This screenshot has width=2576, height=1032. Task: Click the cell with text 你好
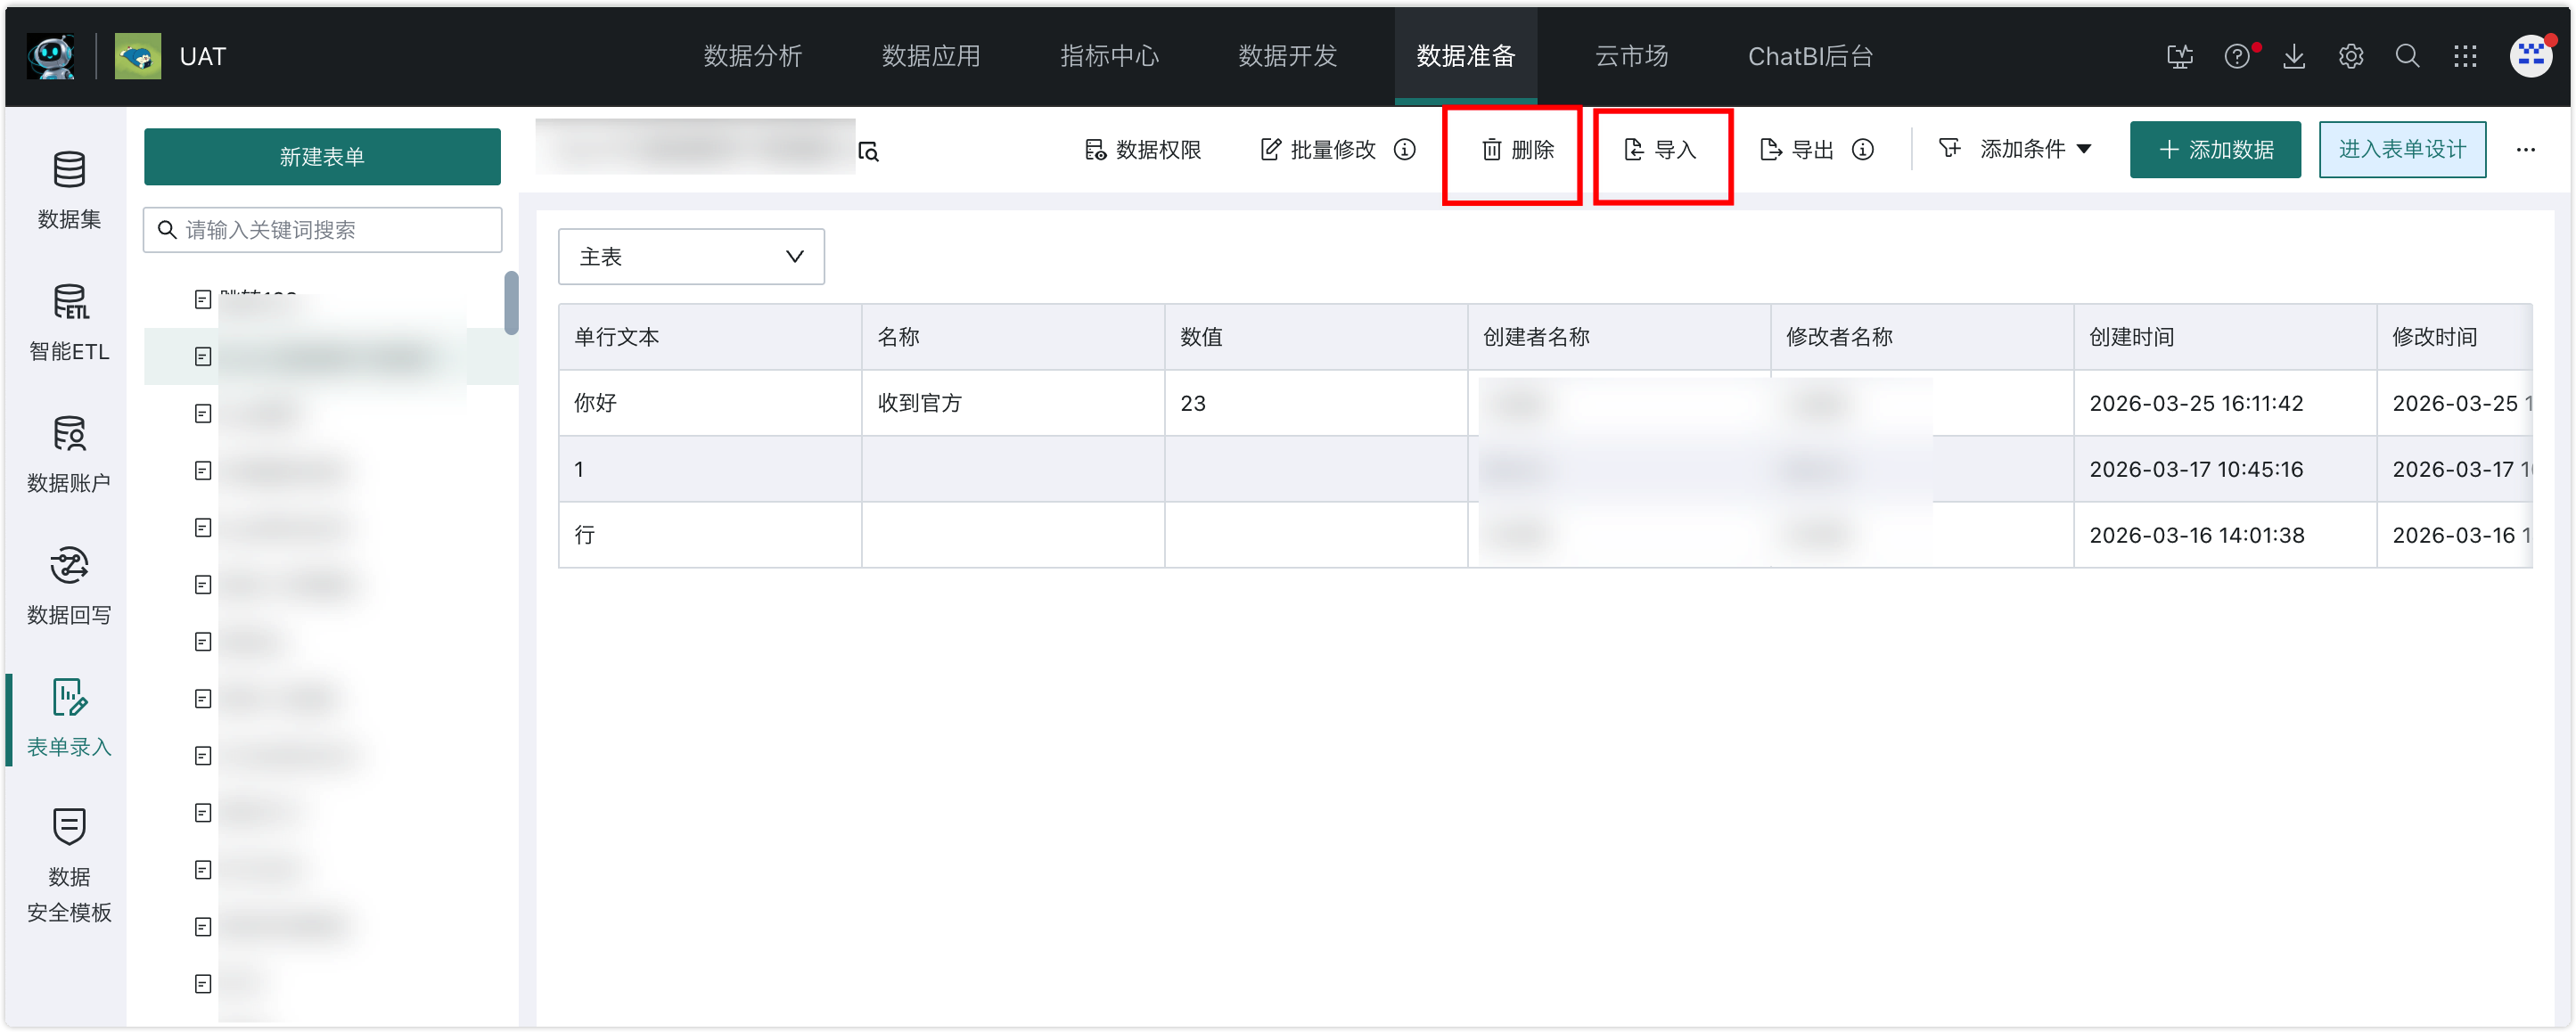point(710,403)
